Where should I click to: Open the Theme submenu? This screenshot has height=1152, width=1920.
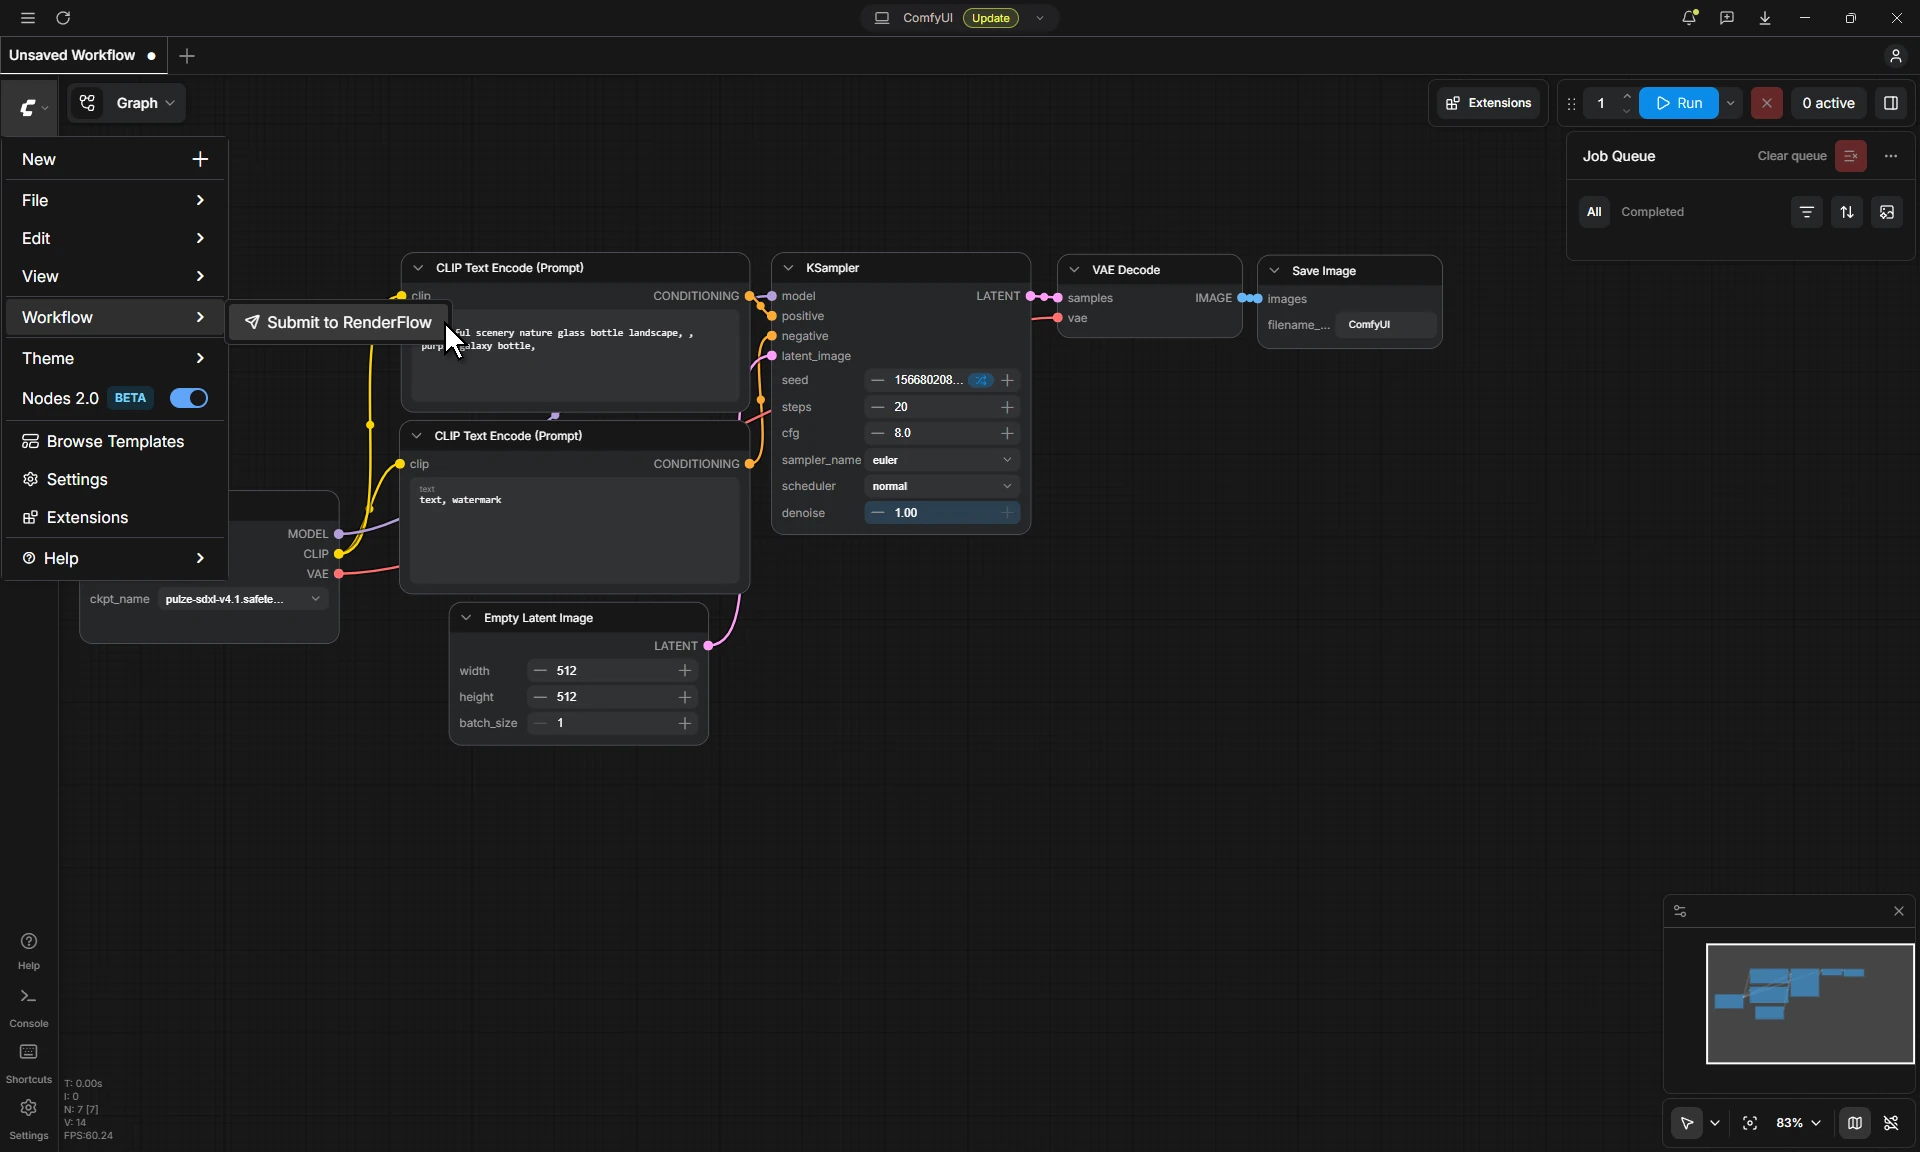point(113,358)
